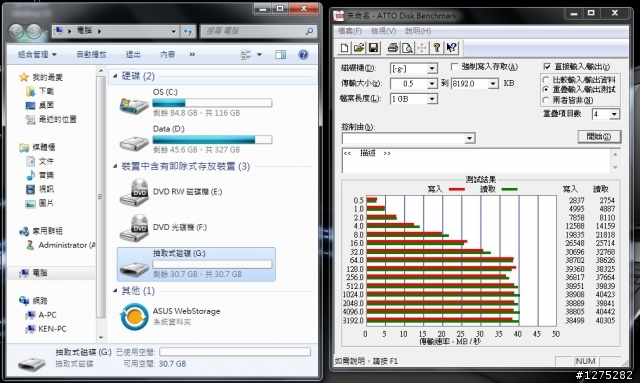
Task: Click the New file icon in ATTO toolbar
Action: (344, 48)
